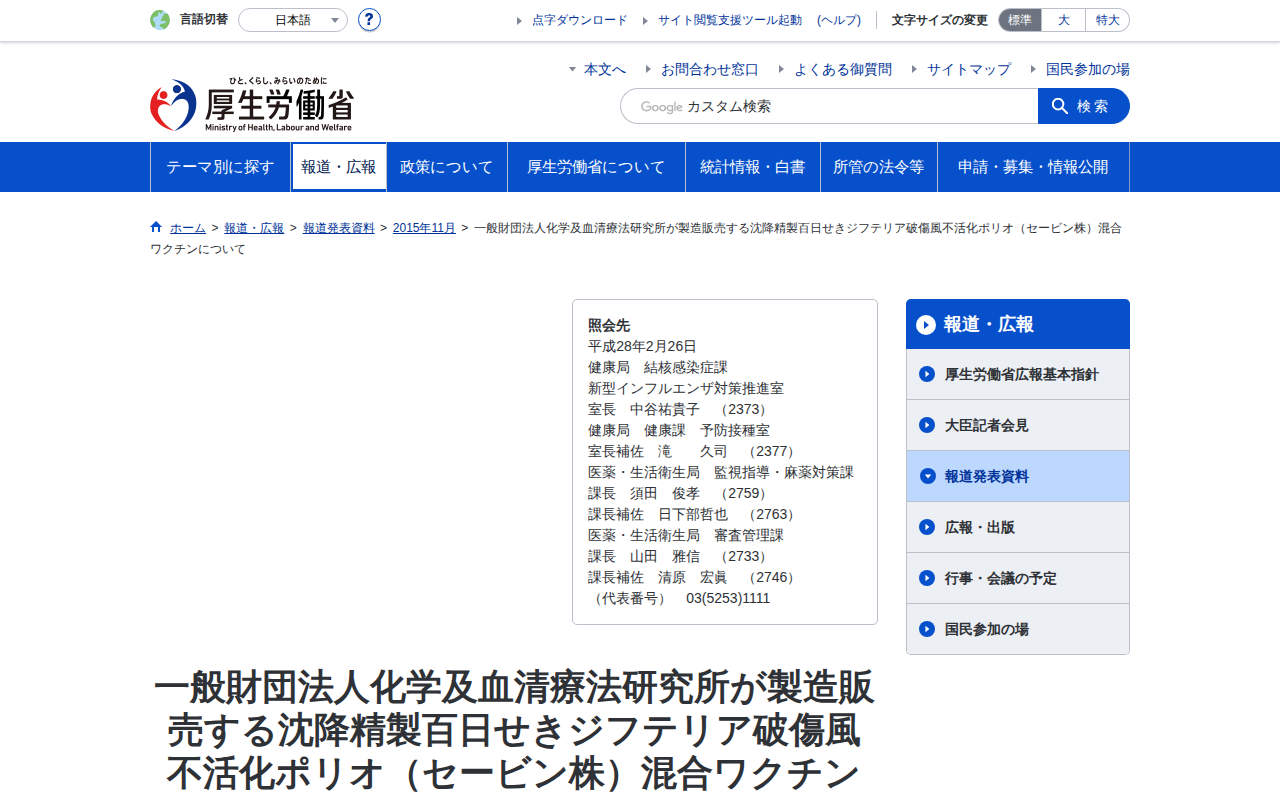Click the arrow icon next to 大臣記者会見
1280x800 pixels.
927,425
